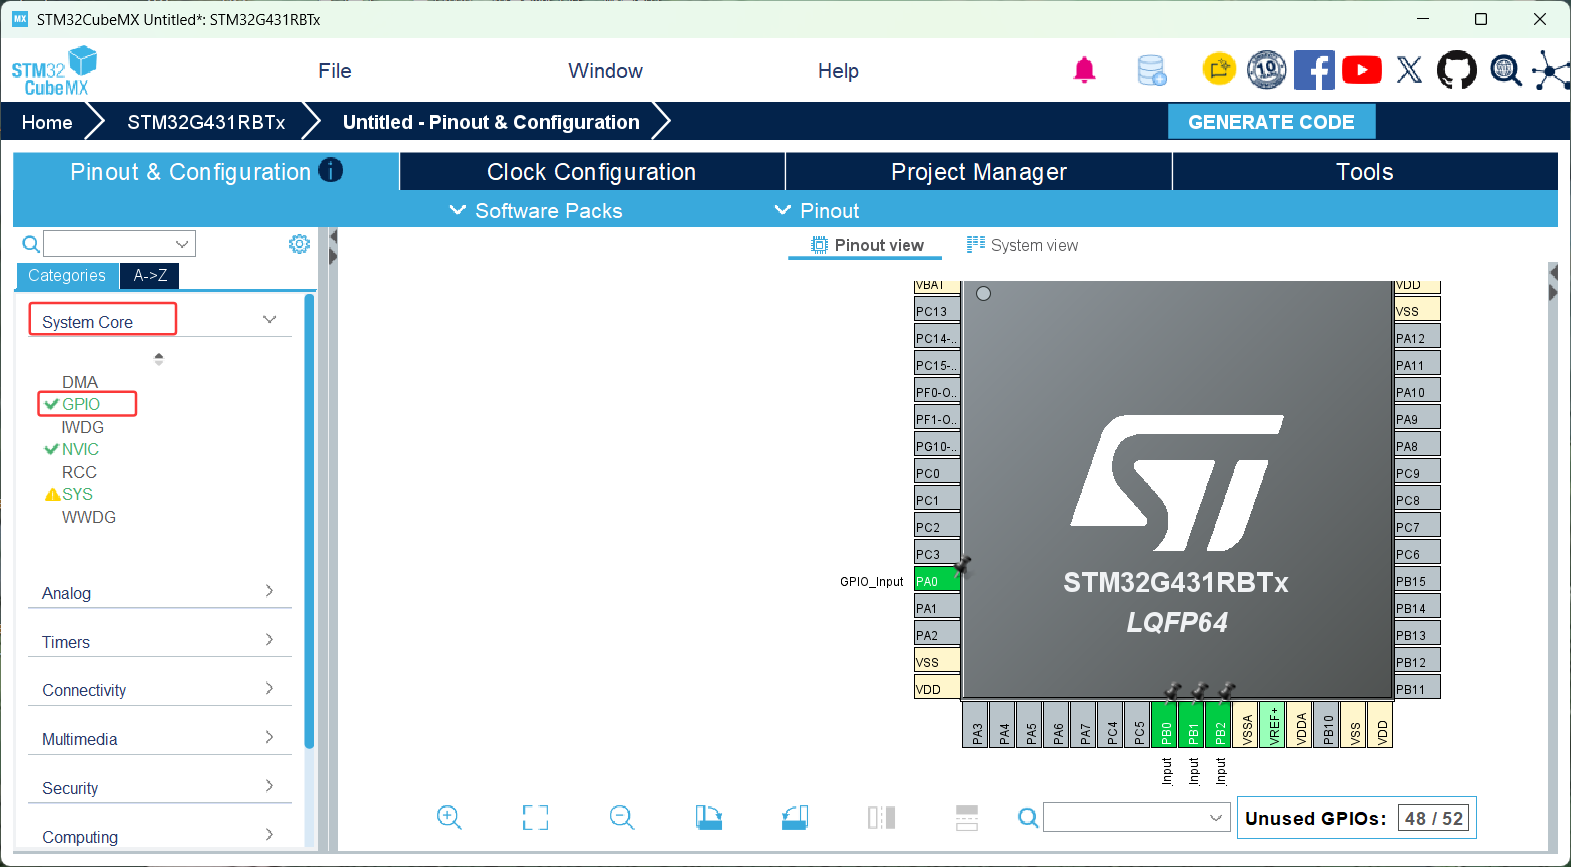
Task: Click the category search magnifier icon
Action: pyautogui.click(x=31, y=244)
